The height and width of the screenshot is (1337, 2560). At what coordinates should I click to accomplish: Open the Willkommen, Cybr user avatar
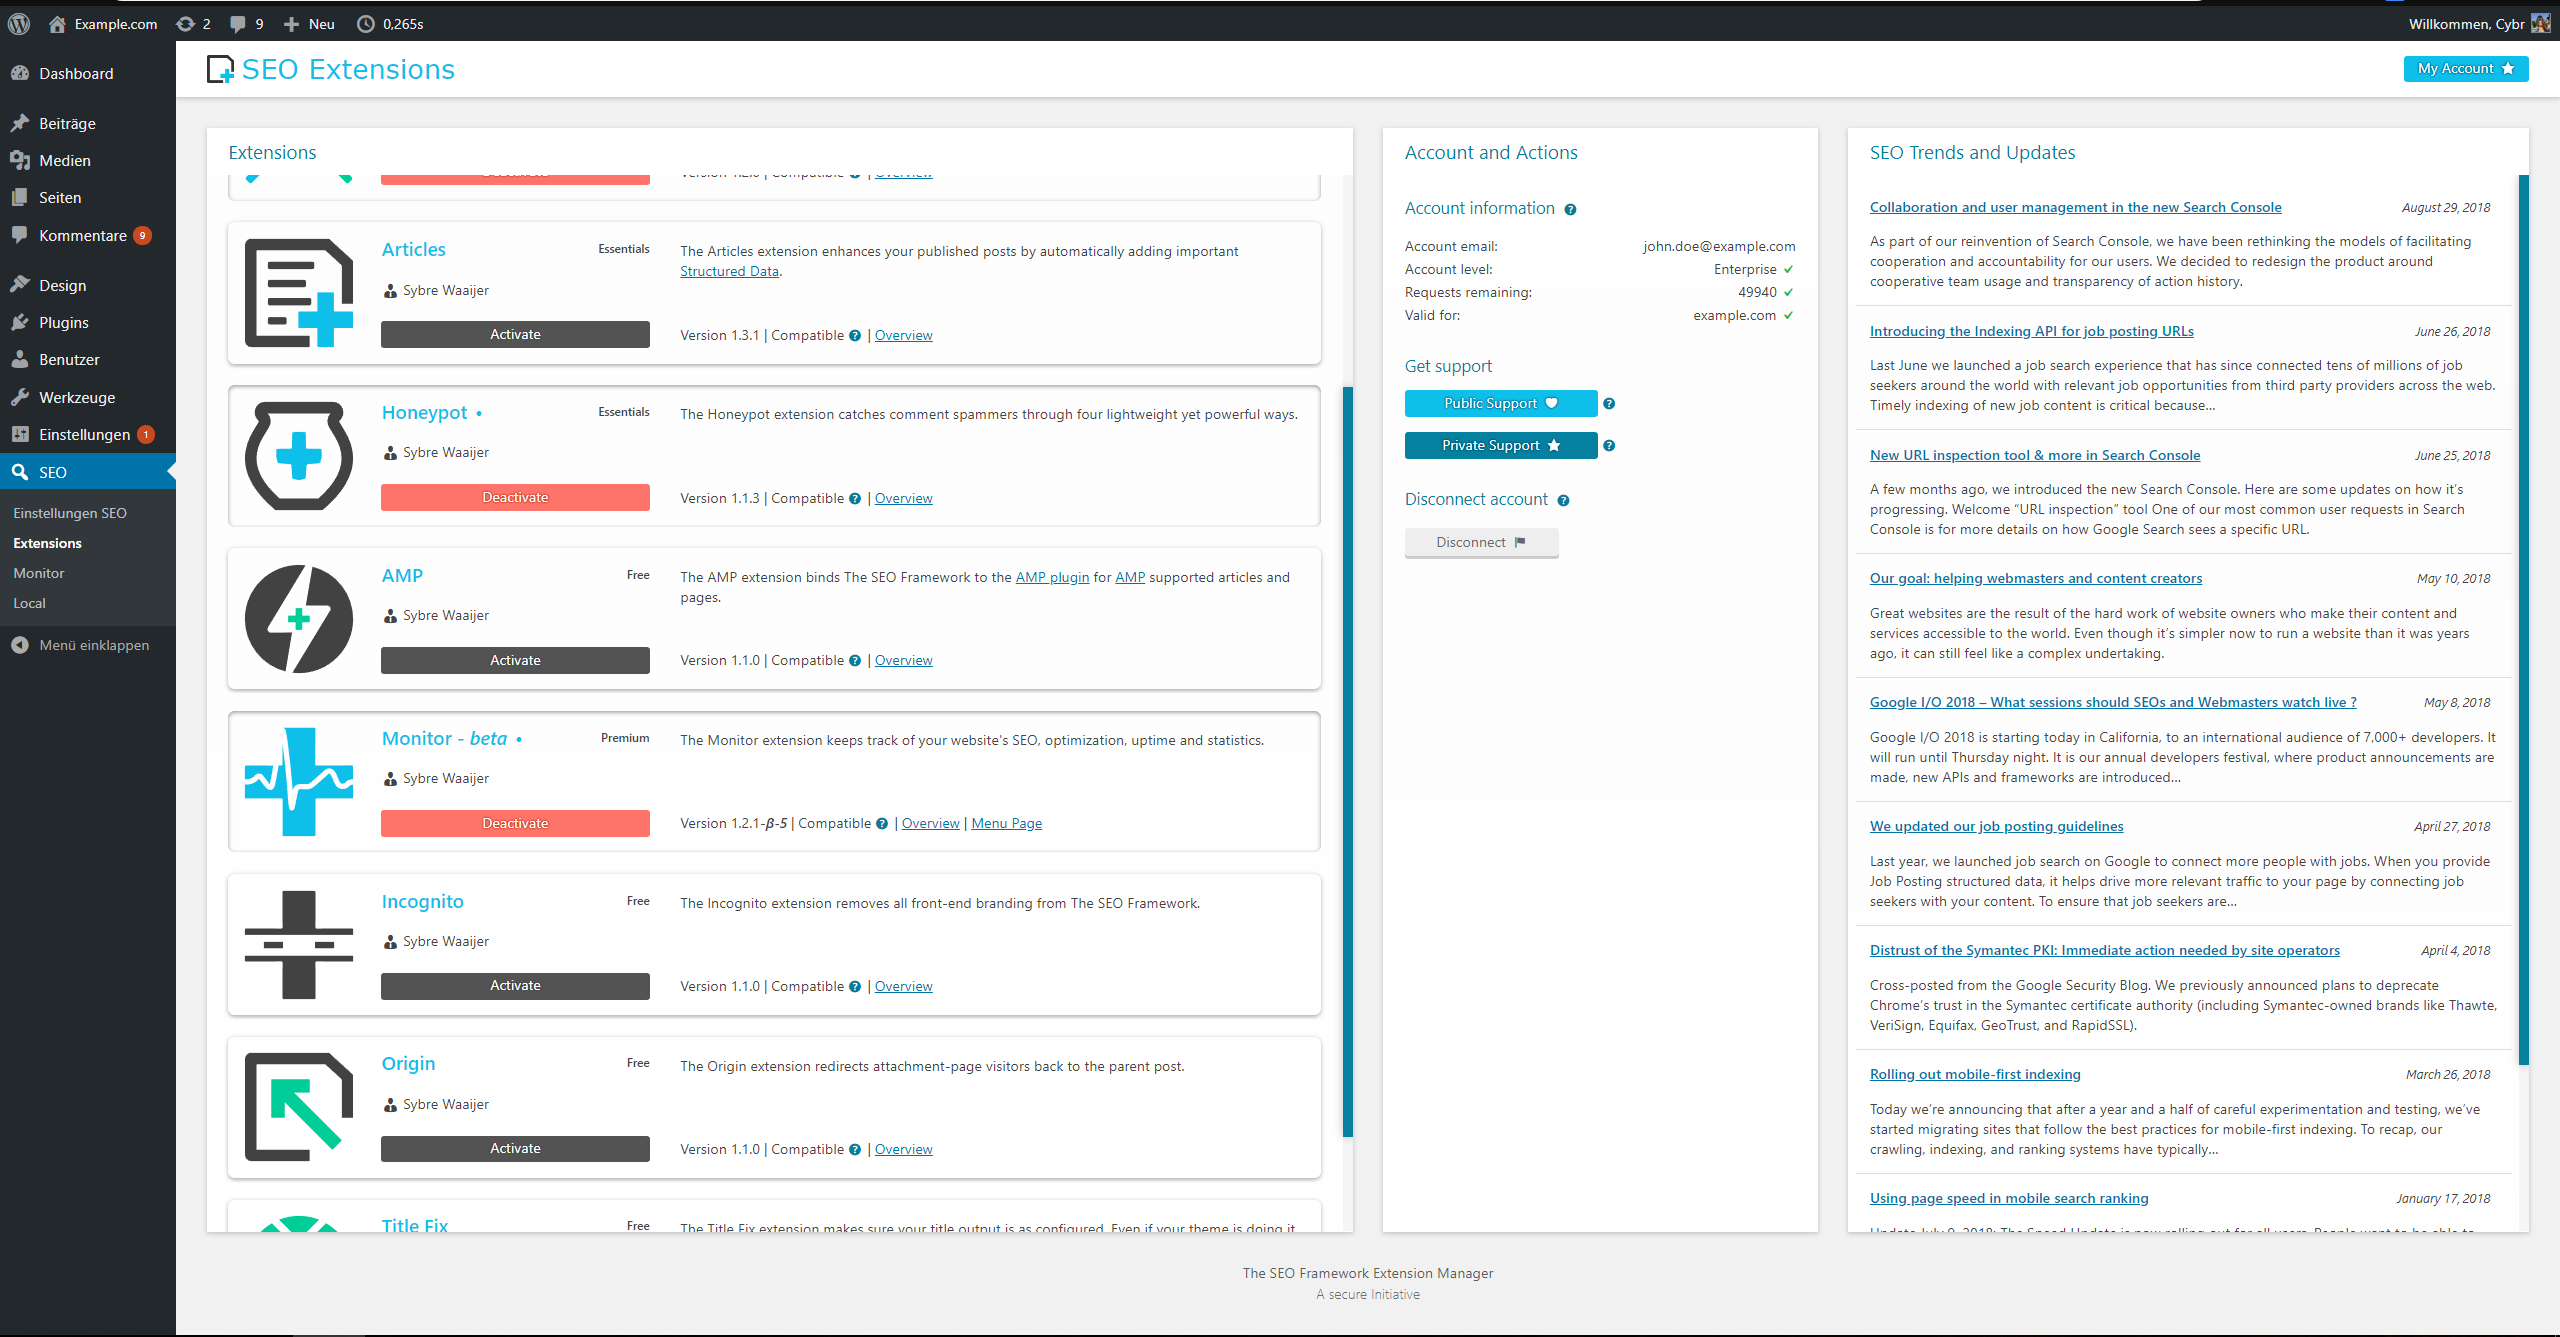coord(2541,24)
